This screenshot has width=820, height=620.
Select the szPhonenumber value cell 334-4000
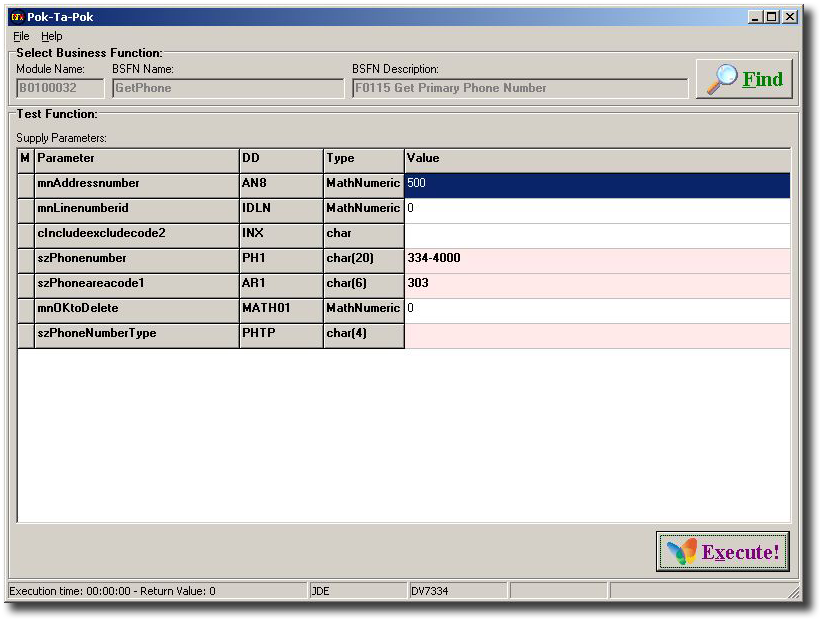click(x=597, y=261)
